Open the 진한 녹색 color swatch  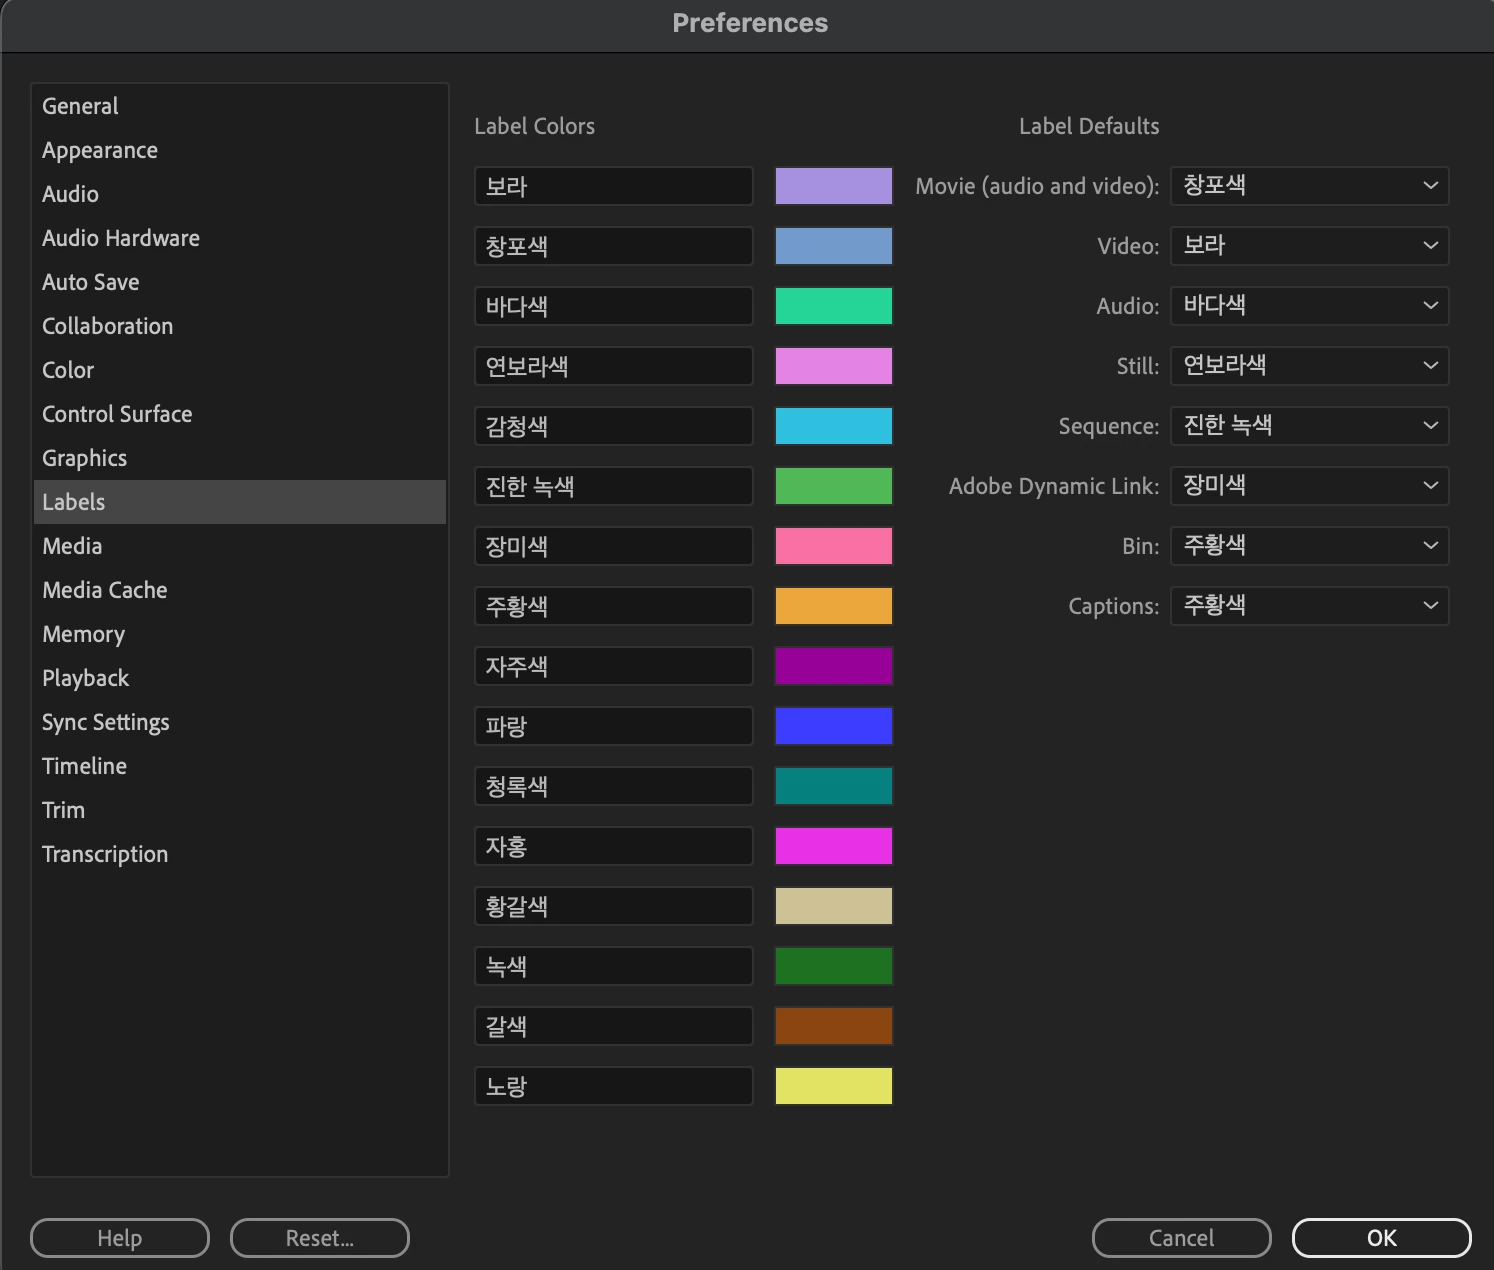(x=834, y=486)
